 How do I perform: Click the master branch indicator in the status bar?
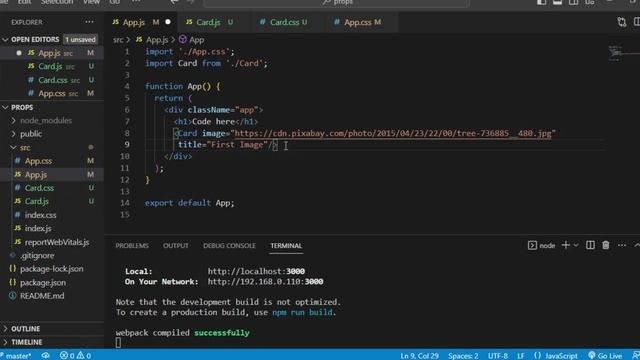[16, 356]
